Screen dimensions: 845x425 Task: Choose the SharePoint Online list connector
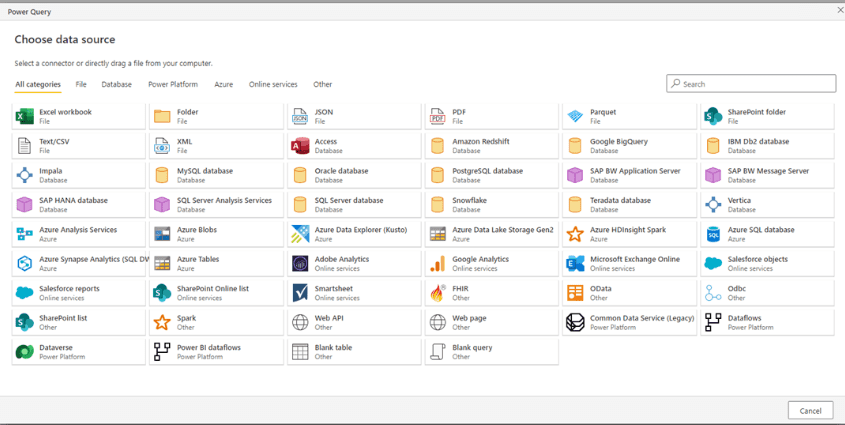(x=216, y=293)
